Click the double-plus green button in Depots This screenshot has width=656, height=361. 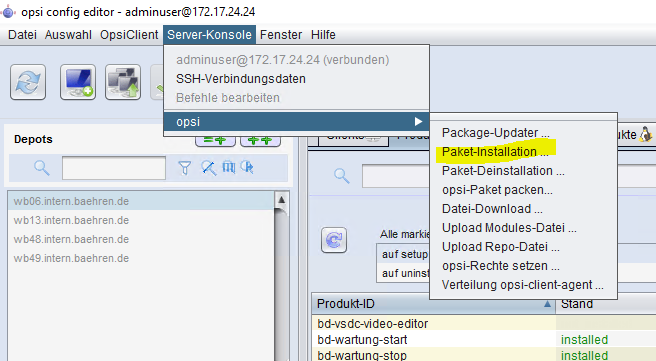260,141
